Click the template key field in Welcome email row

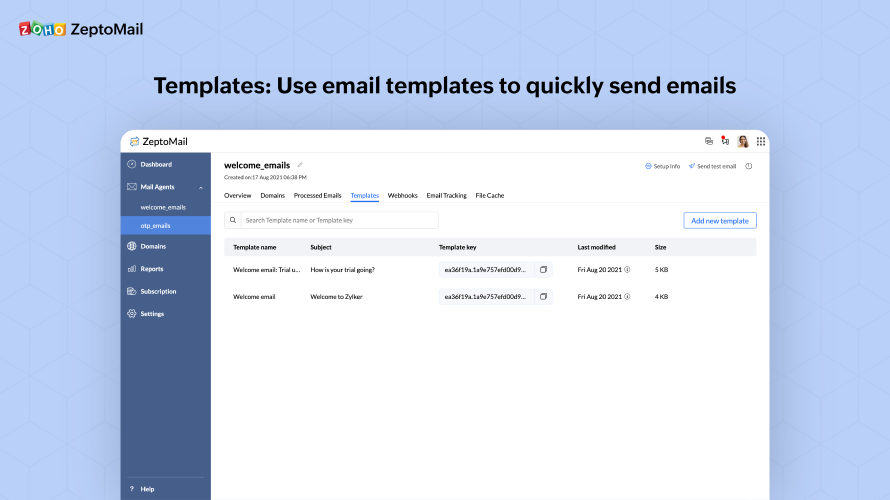486,296
